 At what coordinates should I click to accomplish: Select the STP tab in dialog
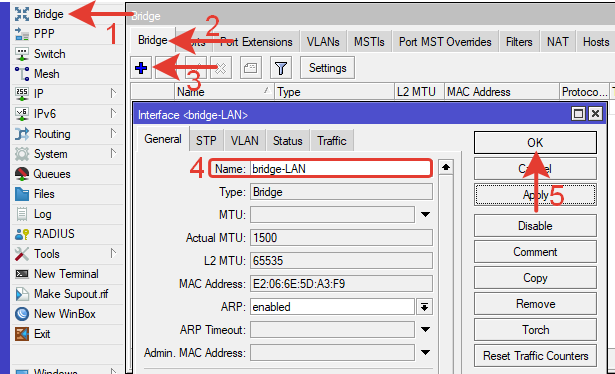206,141
